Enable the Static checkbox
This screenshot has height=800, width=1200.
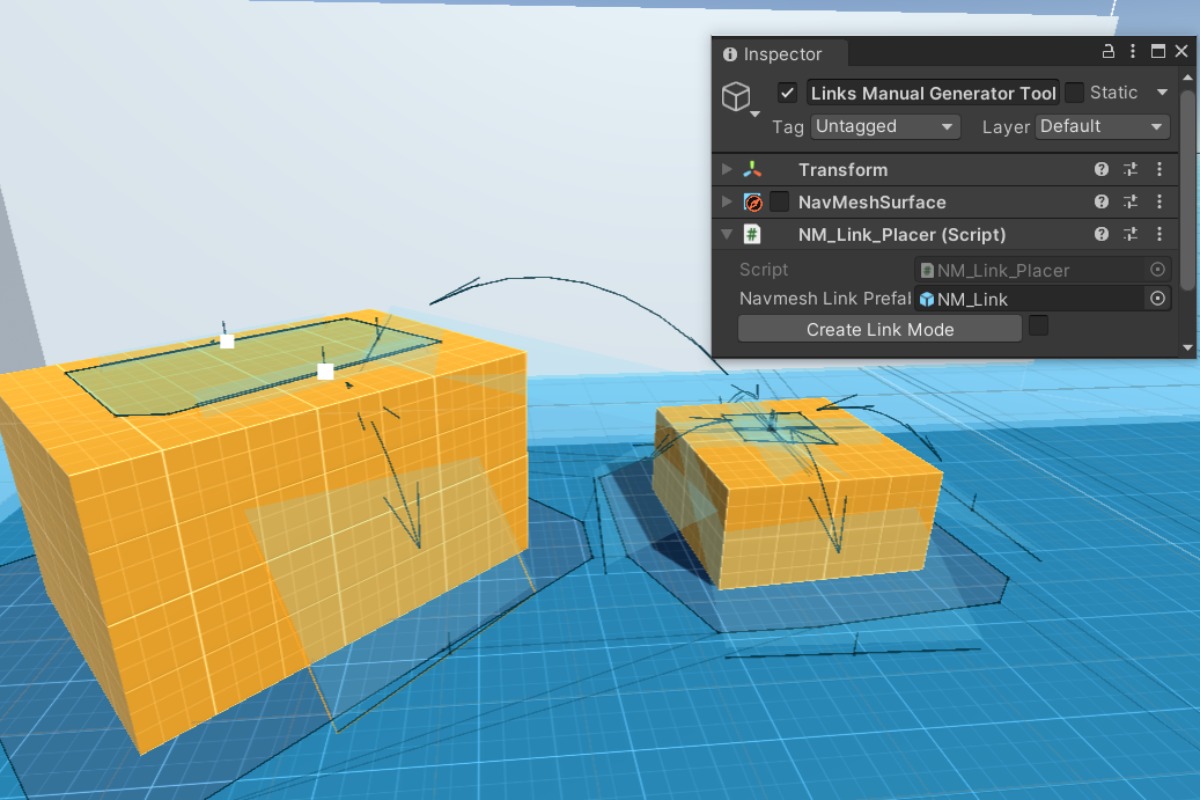click(1074, 93)
